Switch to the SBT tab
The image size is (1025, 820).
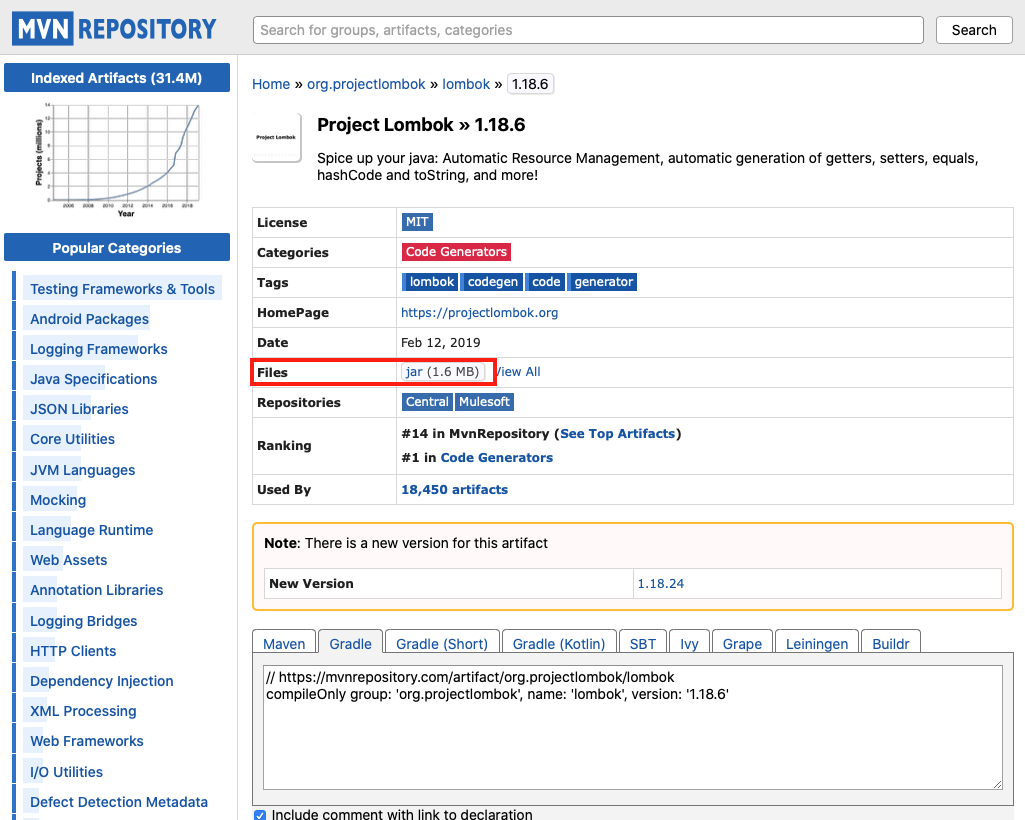click(x=643, y=643)
